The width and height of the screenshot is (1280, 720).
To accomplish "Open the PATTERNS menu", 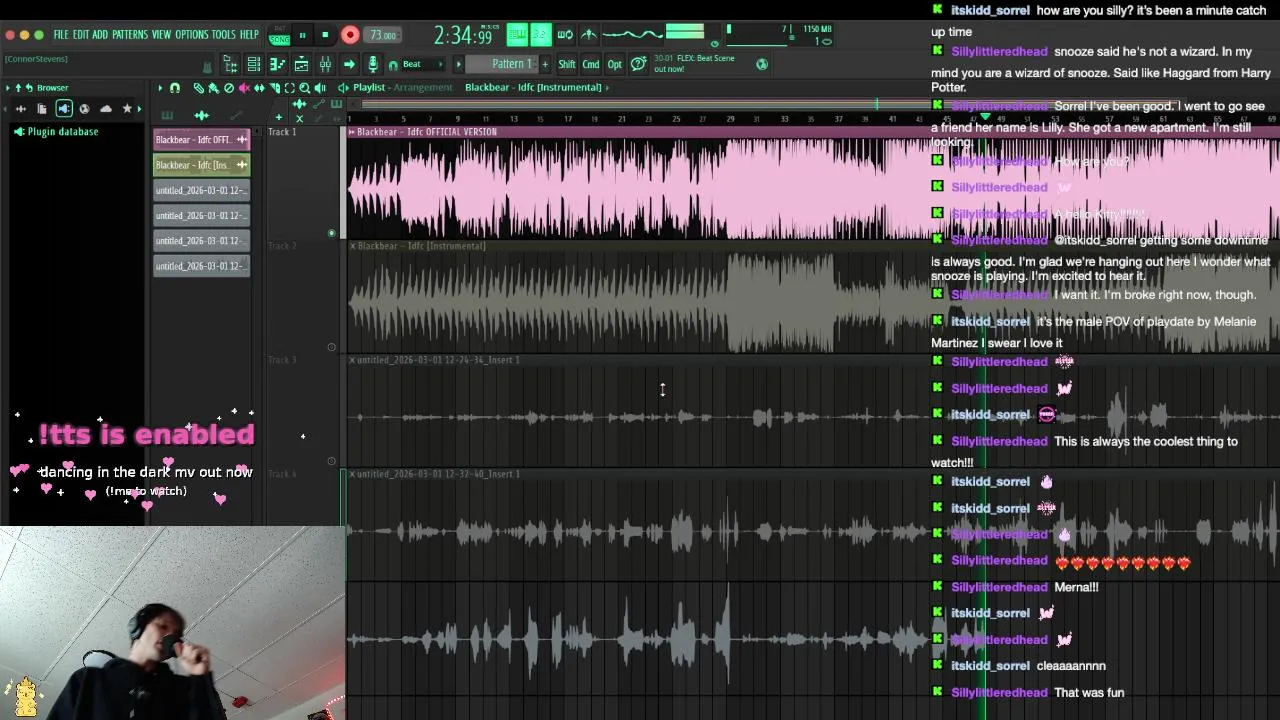I will tap(130, 35).
